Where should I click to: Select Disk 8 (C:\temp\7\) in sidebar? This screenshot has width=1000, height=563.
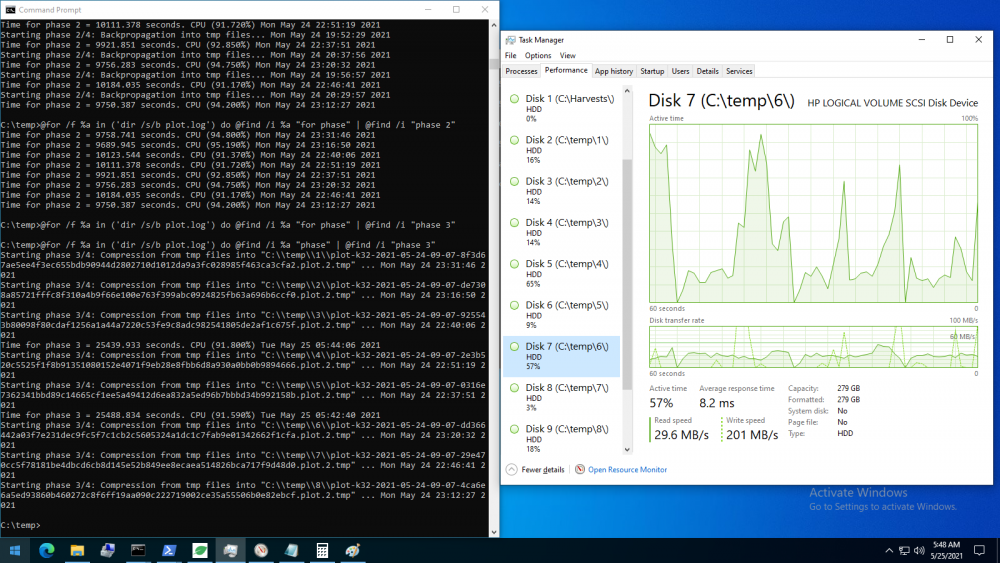coord(562,398)
